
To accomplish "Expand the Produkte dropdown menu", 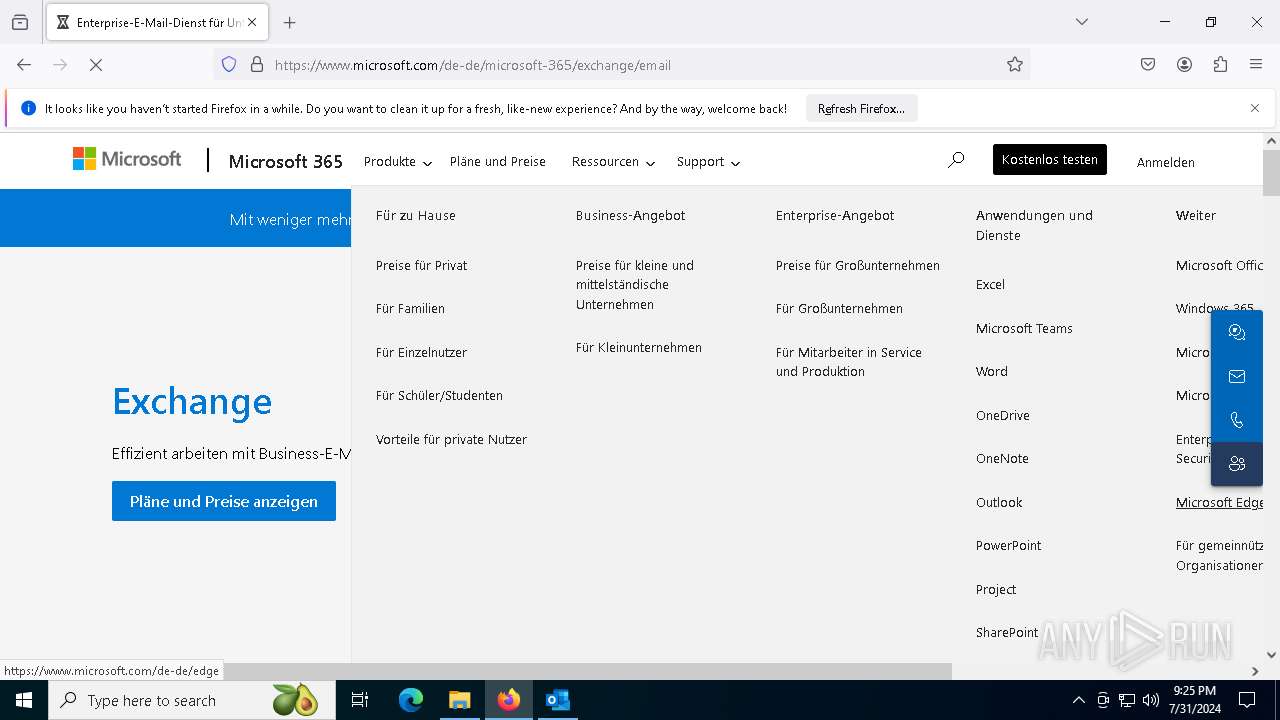I will coord(398,162).
